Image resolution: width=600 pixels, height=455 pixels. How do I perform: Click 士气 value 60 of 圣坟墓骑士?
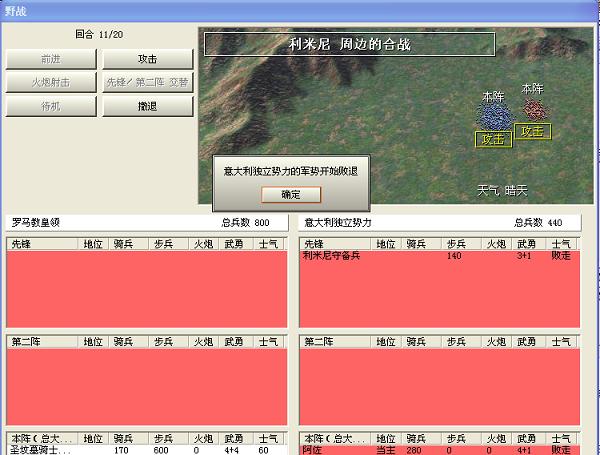[263, 450]
